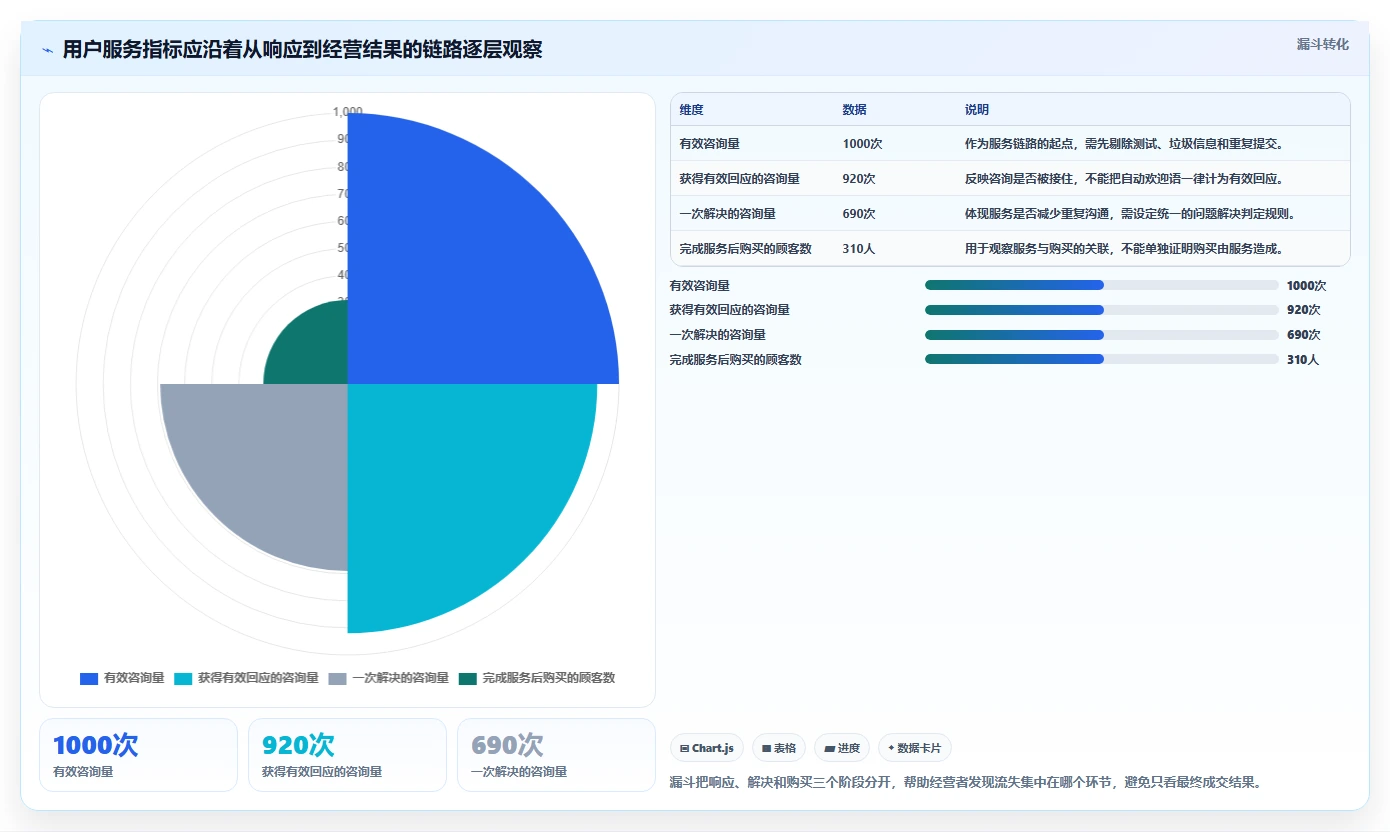
Task: Click the 获得有效回应的咨询量 progress bar
Action: tap(1102, 310)
